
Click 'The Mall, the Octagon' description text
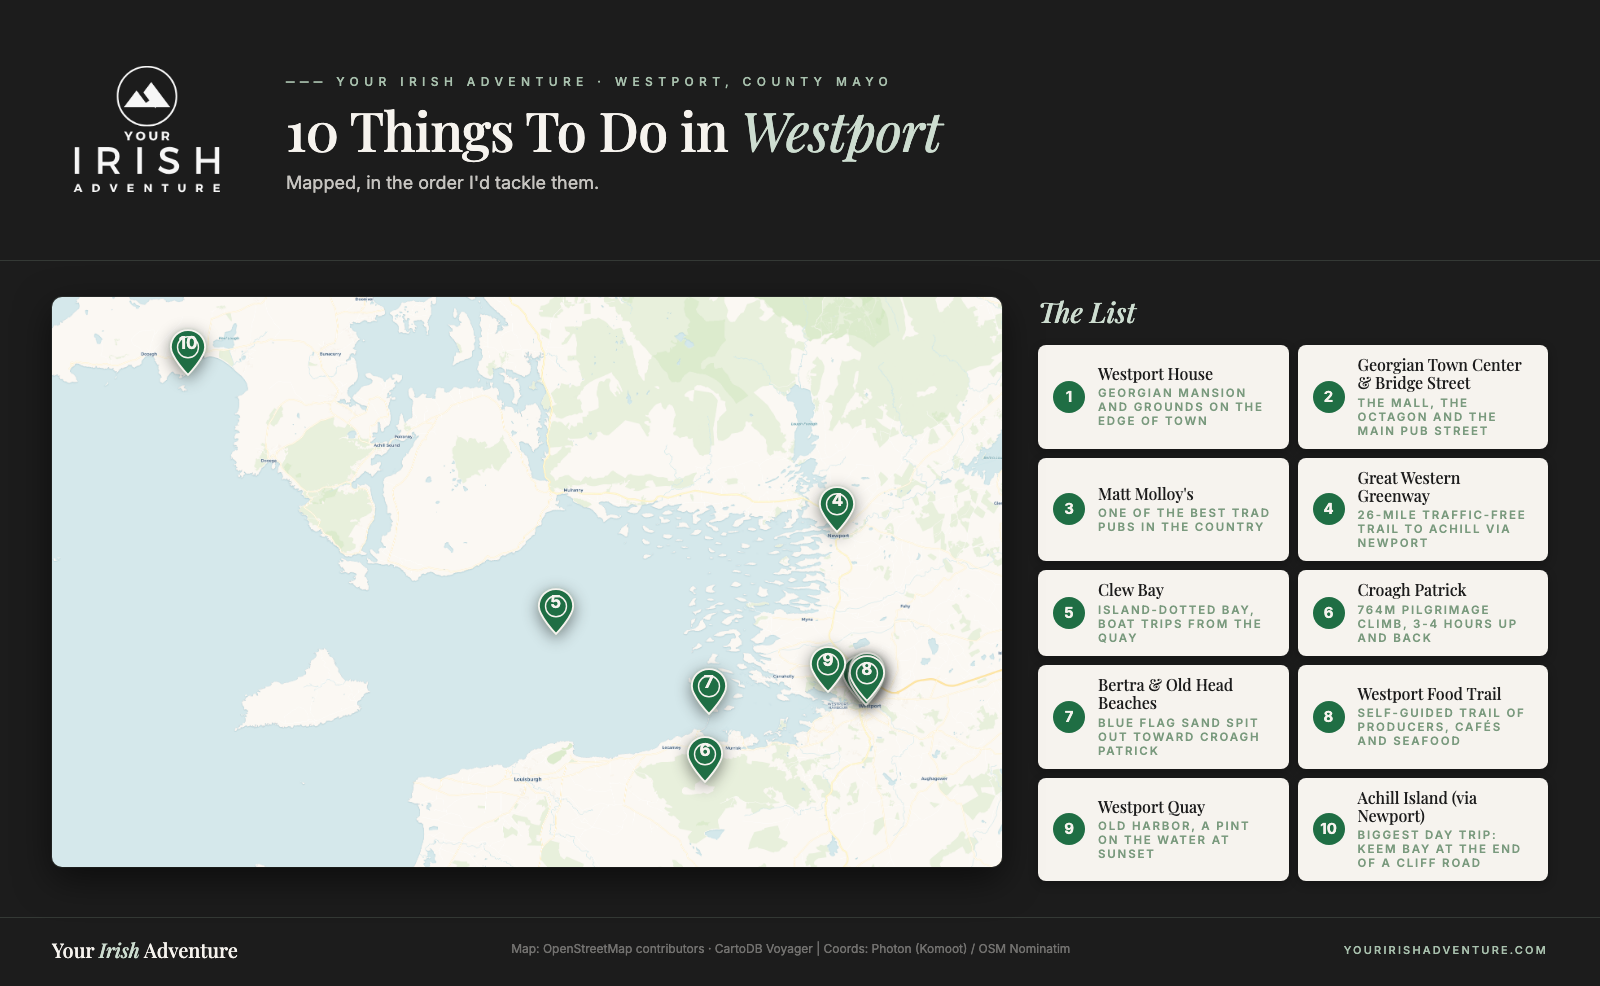point(1427,417)
